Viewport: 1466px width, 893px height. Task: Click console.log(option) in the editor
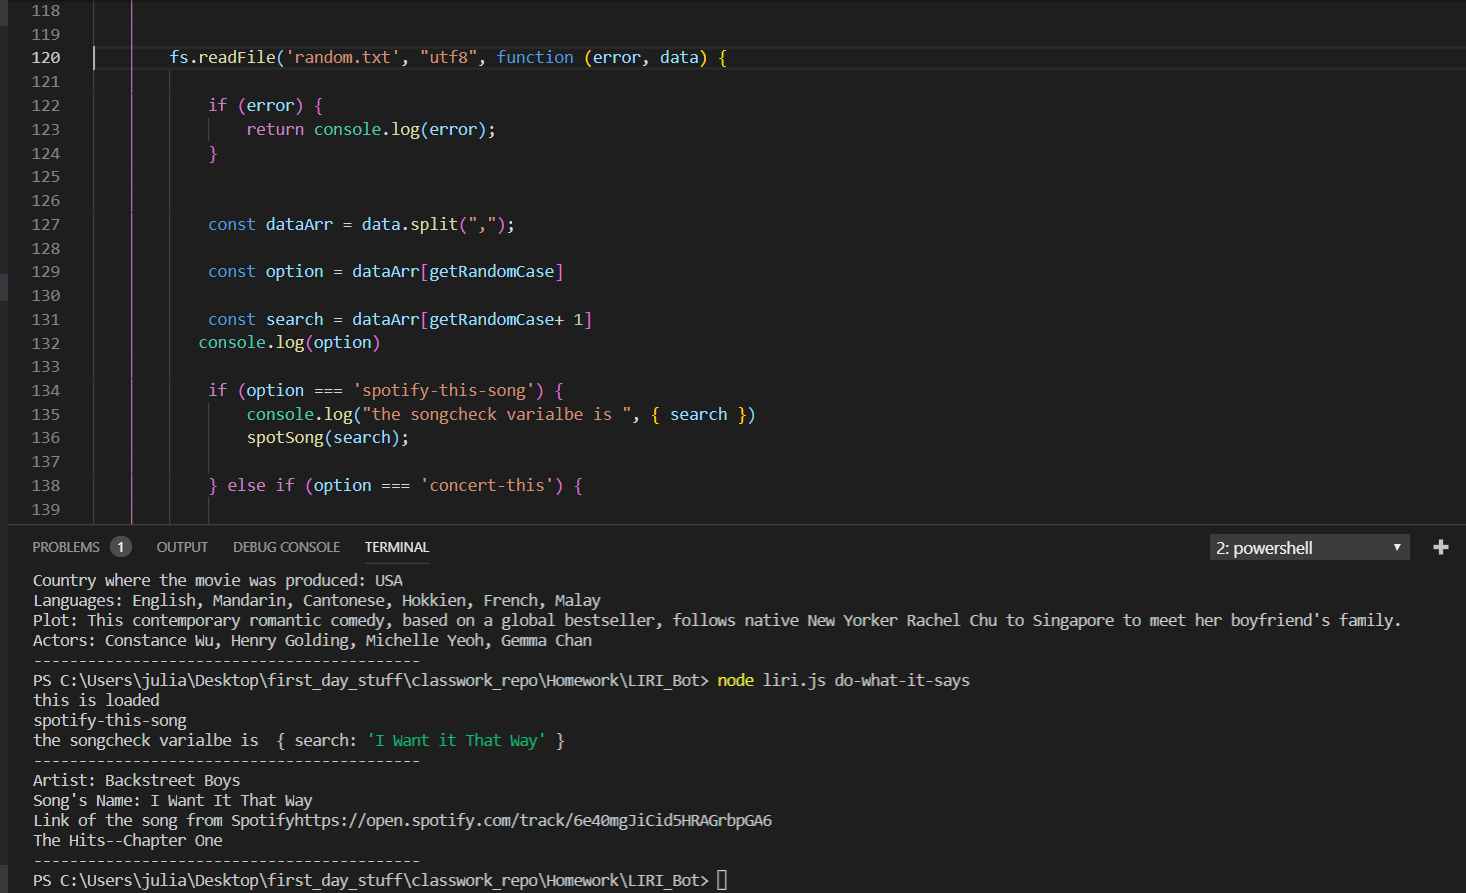tap(289, 343)
